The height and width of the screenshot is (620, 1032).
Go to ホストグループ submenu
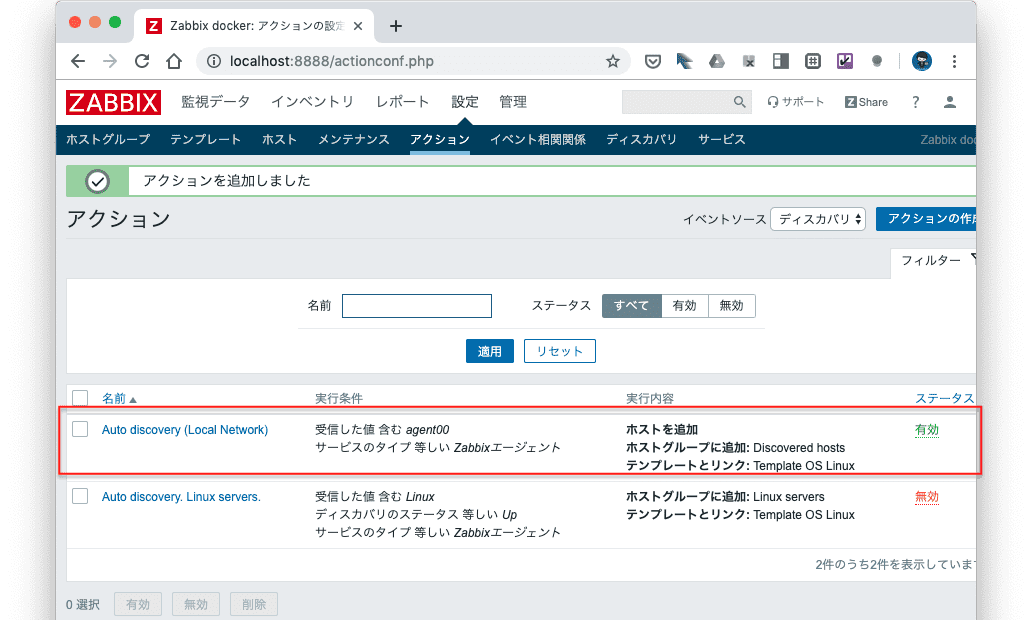108,140
